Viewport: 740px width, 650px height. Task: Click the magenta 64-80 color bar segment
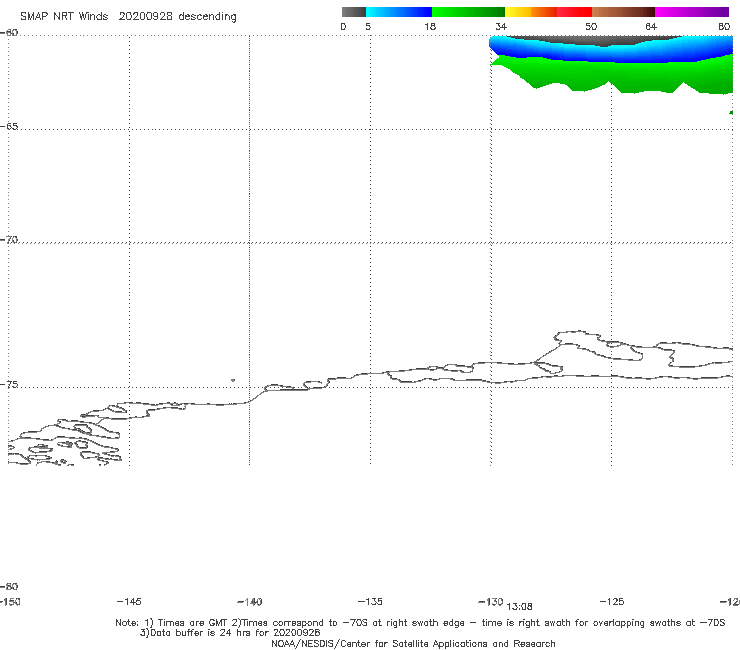(x=692, y=12)
